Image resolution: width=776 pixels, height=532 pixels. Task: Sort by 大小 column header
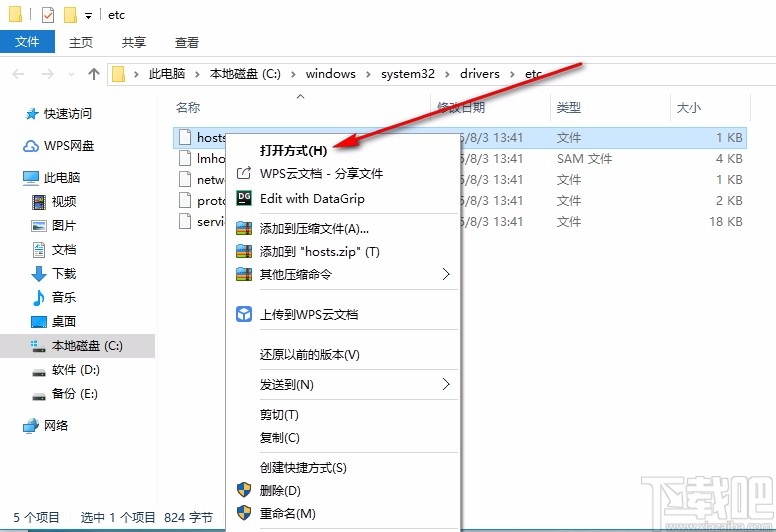(688, 107)
